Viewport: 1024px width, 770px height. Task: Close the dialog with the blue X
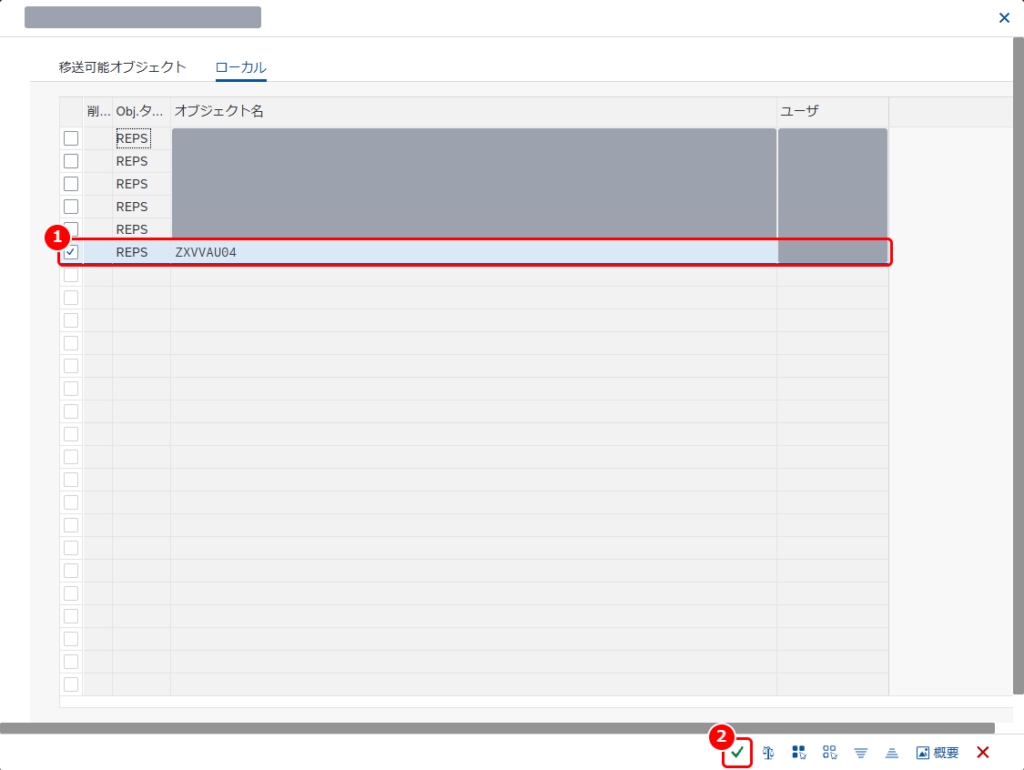coord(1004,18)
